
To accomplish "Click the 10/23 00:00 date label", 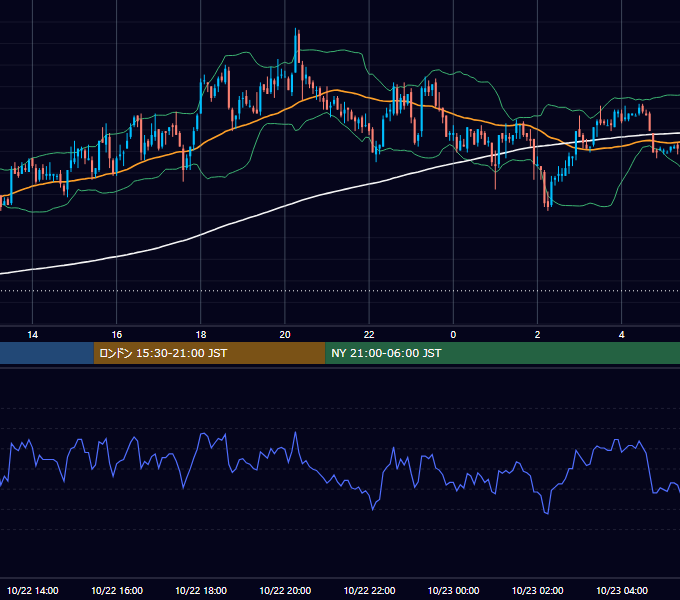I will coord(453,590).
